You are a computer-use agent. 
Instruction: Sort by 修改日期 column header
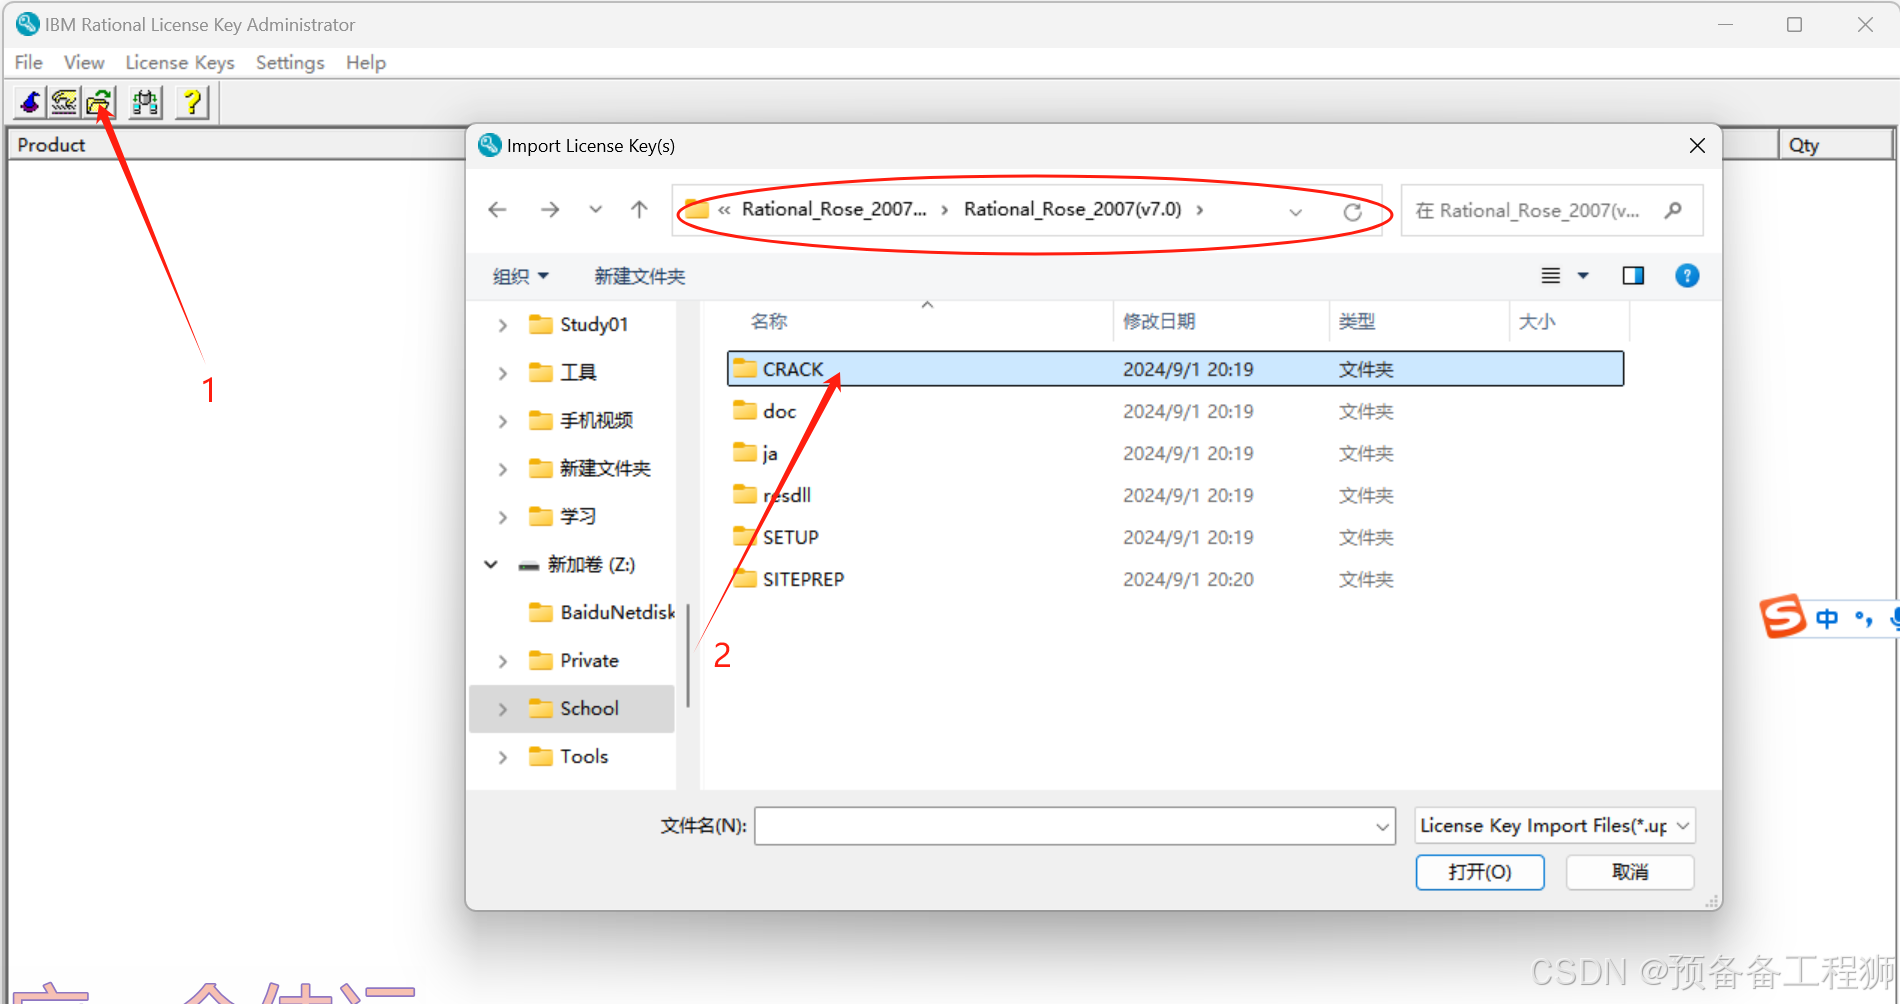tap(1159, 321)
